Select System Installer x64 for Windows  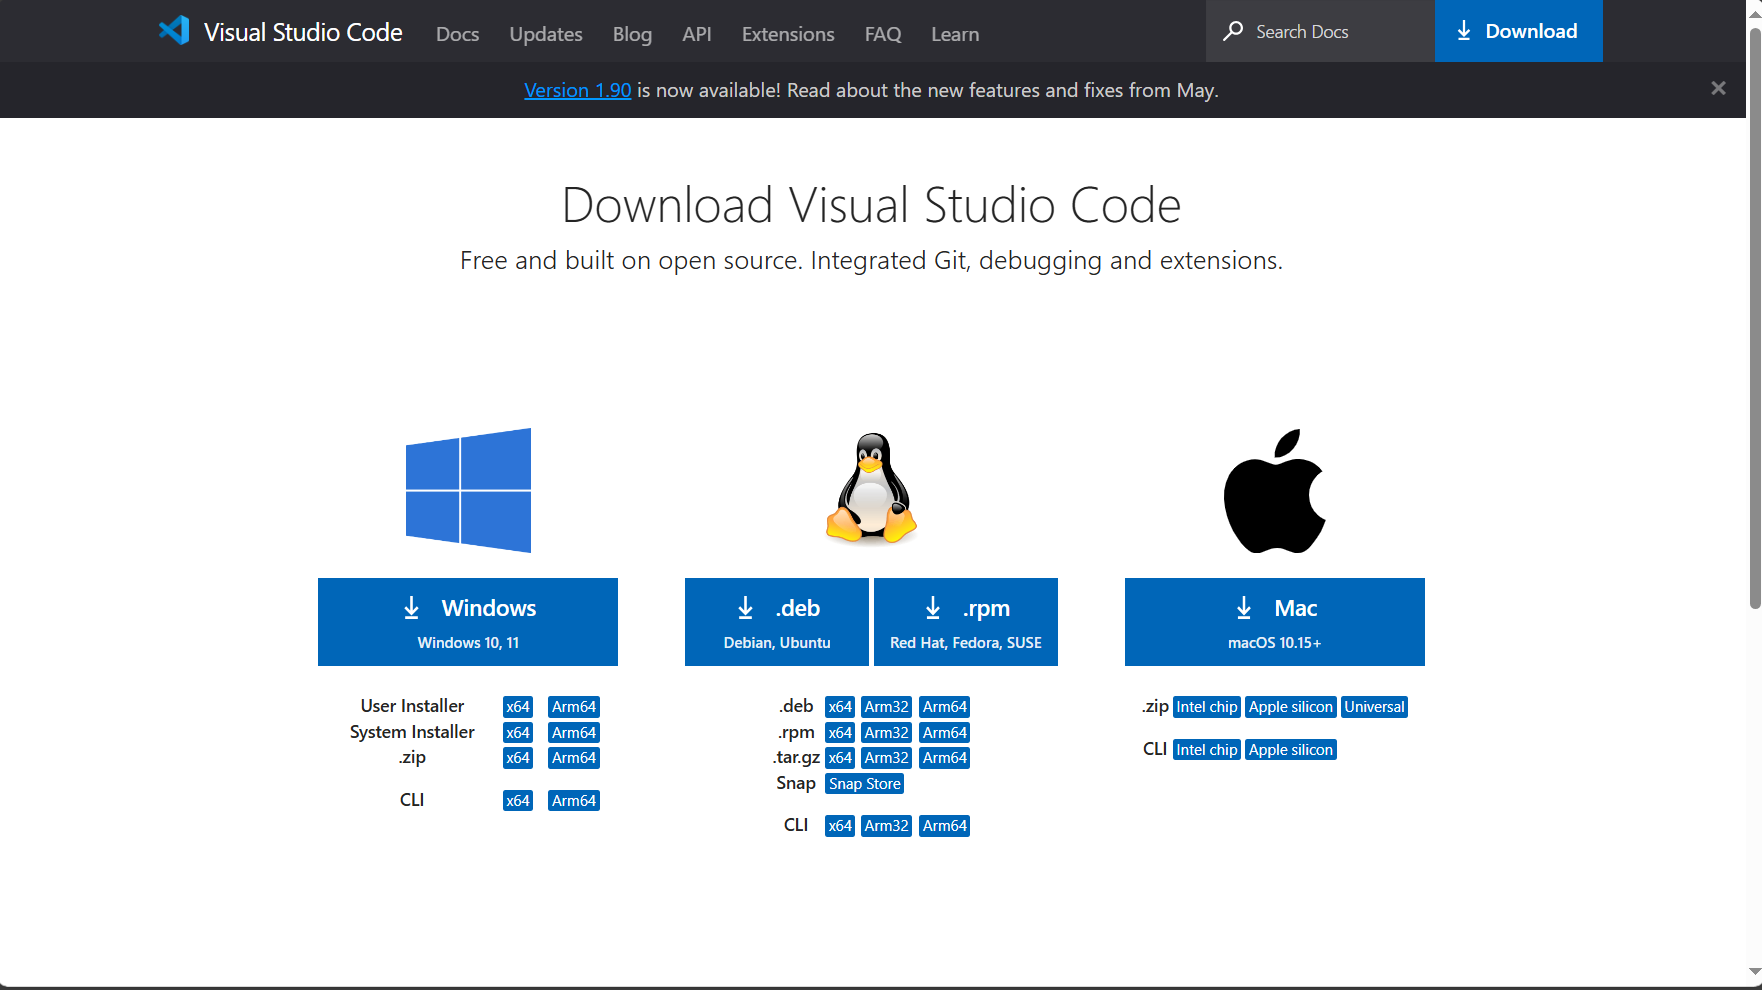tap(518, 733)
